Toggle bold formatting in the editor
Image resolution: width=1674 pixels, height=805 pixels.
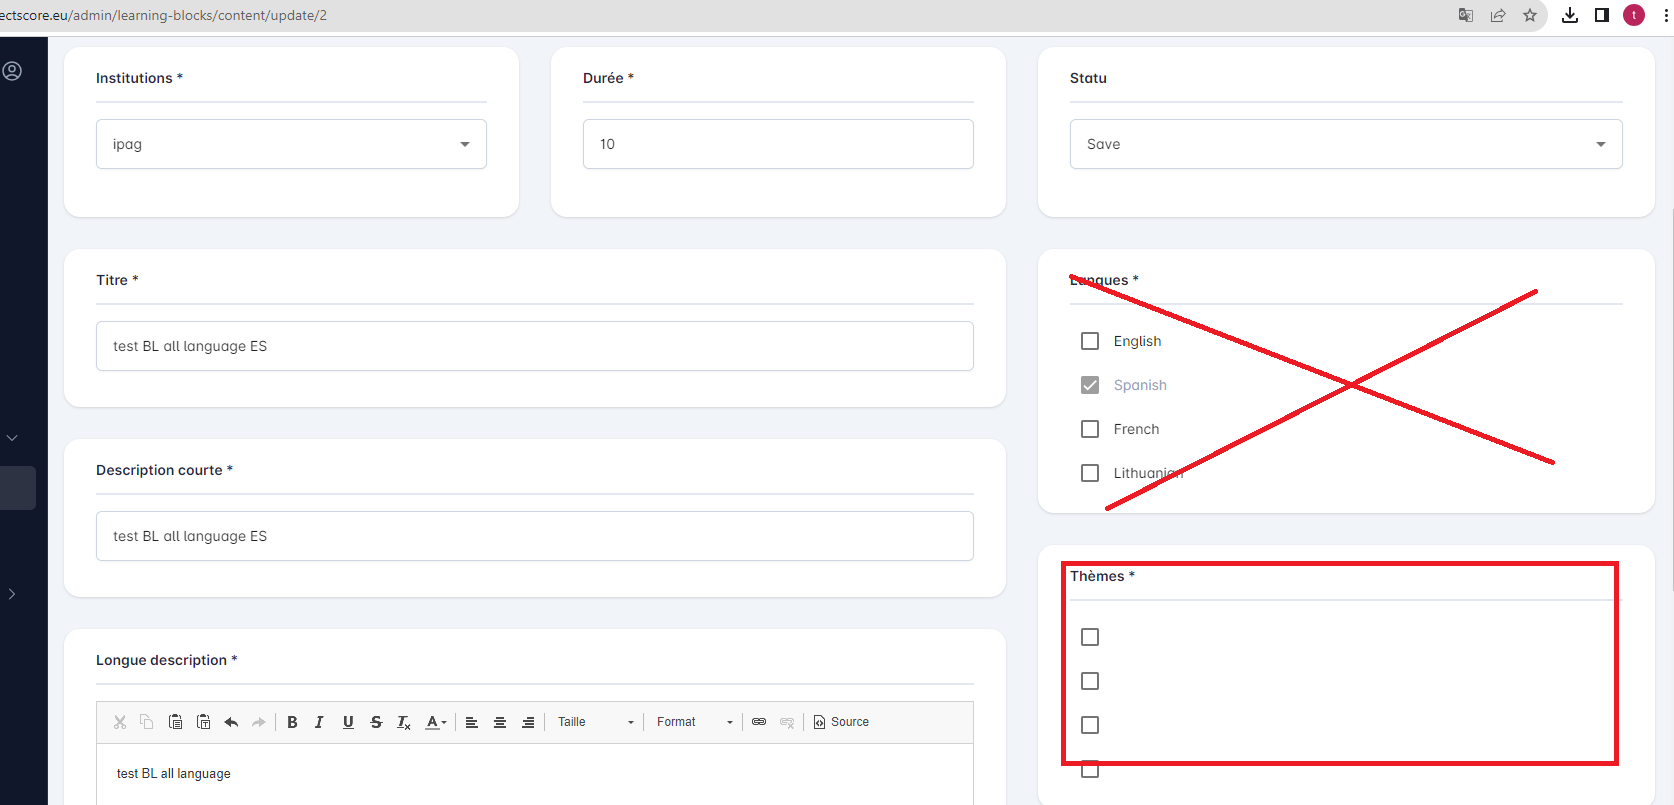(x=292, y=722)
